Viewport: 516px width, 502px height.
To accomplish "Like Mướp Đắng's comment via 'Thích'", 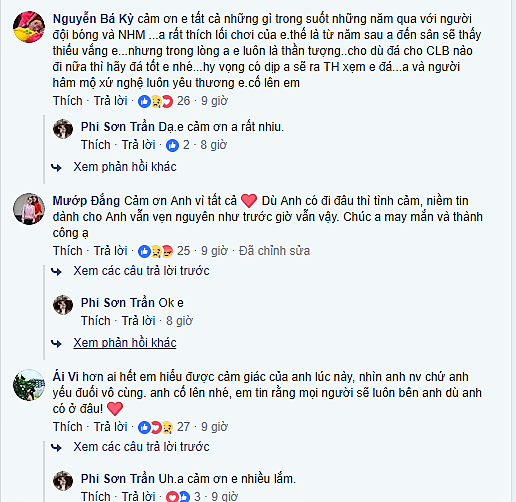I will (x=68, y=251).
